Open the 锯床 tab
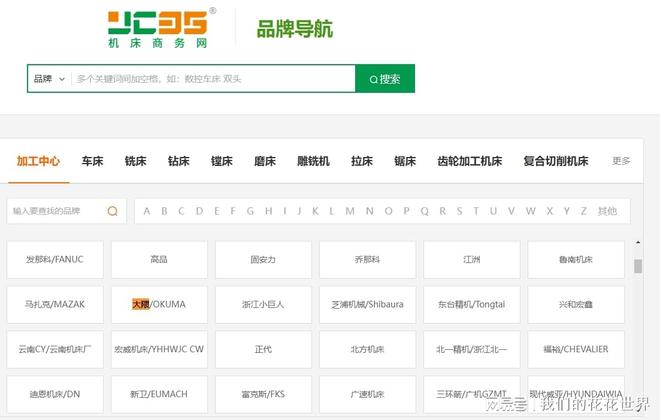Screen dimensions: 660x420 405,161
